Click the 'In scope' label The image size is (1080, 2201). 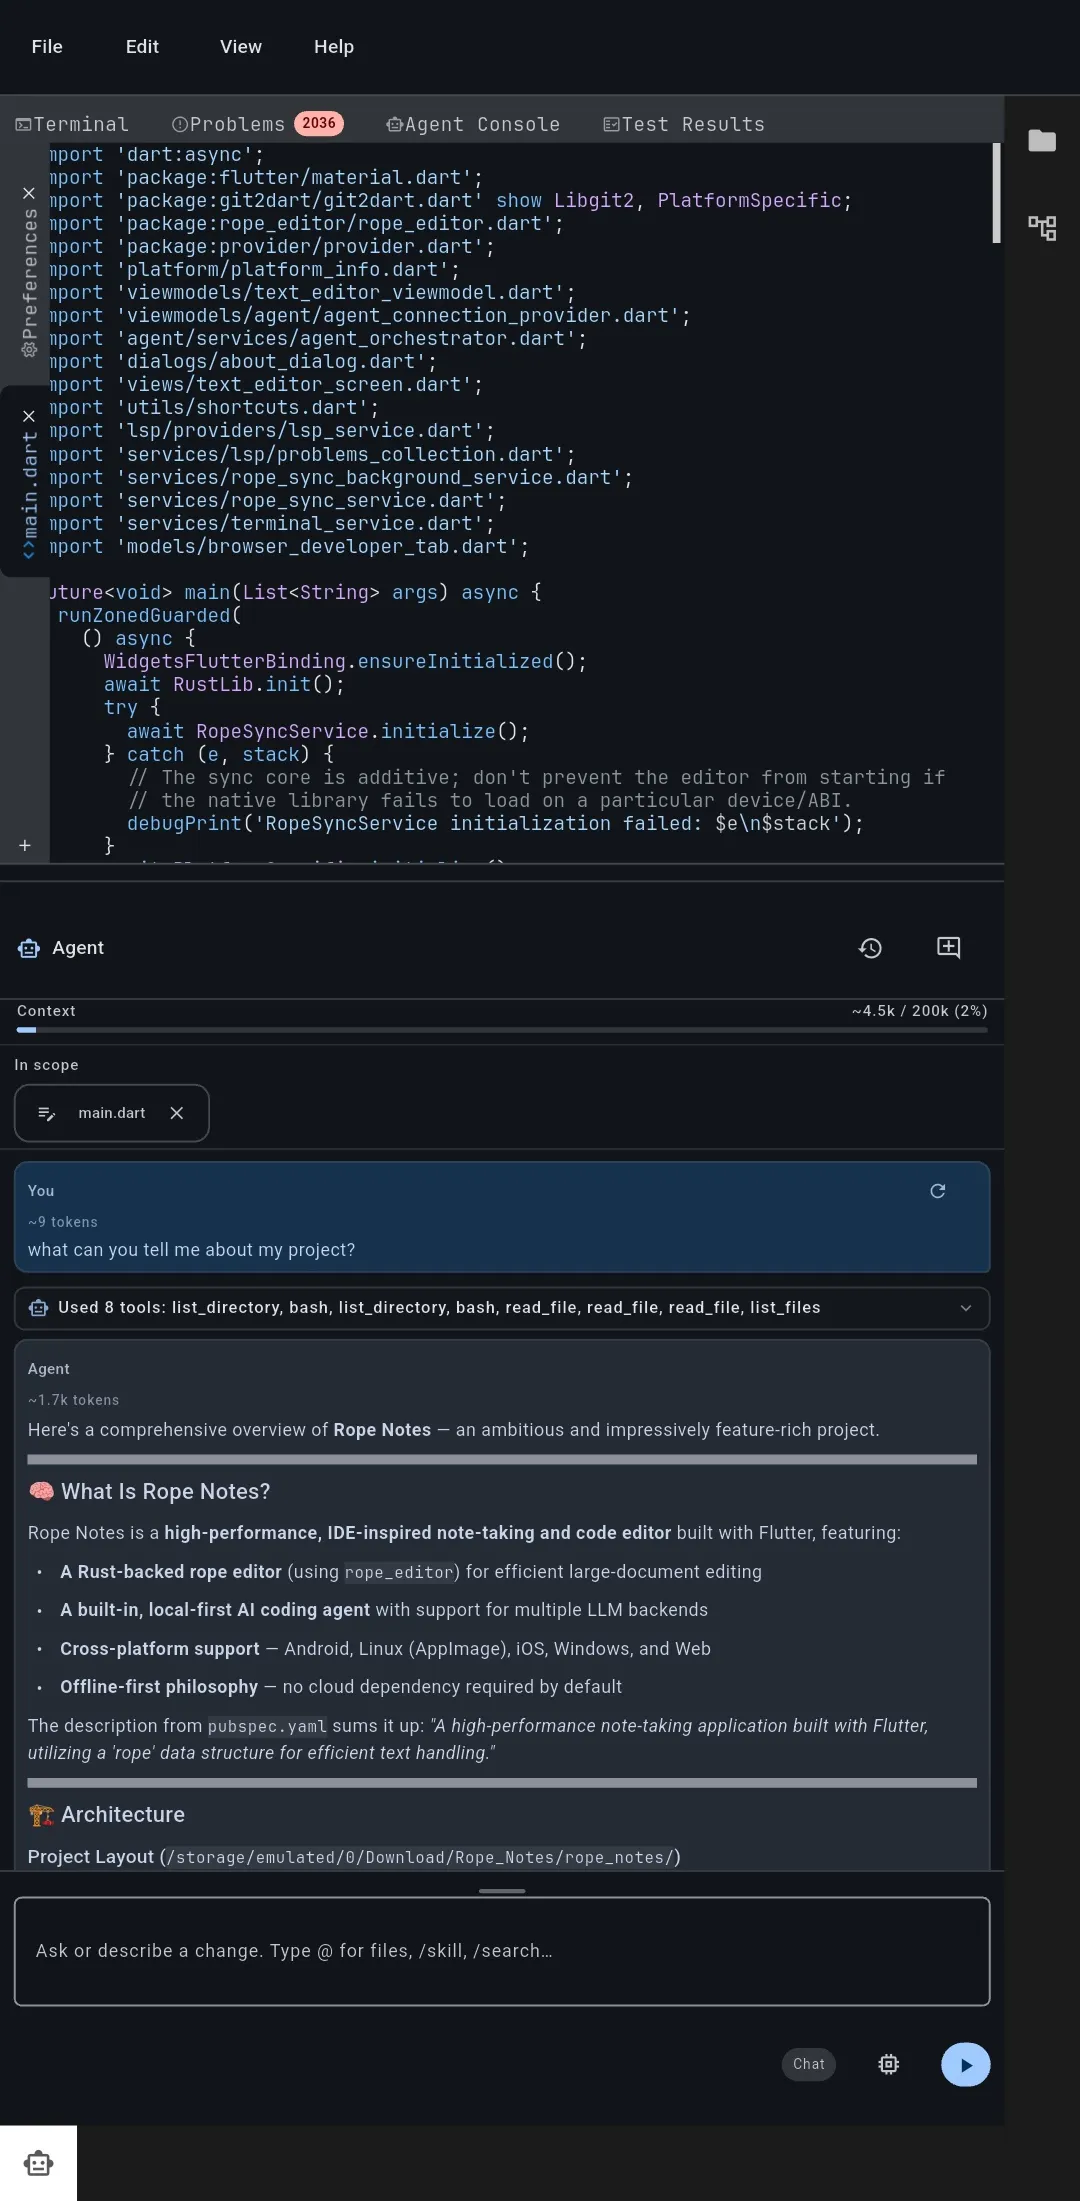46,1065
